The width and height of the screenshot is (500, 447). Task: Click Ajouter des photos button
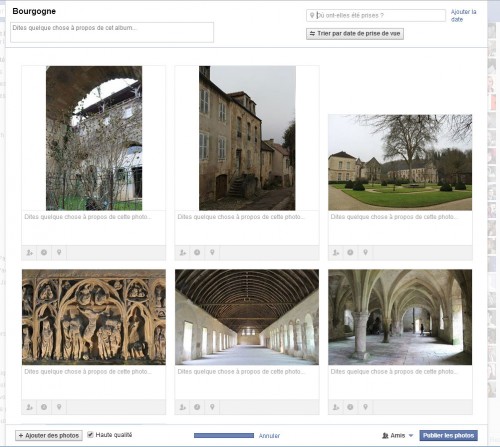tap(49, 435)
